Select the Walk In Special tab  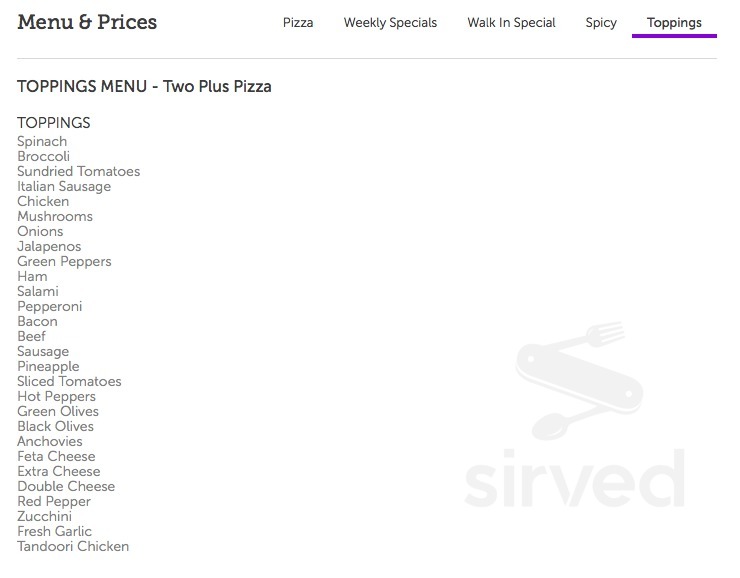click(x=511, y=23)
